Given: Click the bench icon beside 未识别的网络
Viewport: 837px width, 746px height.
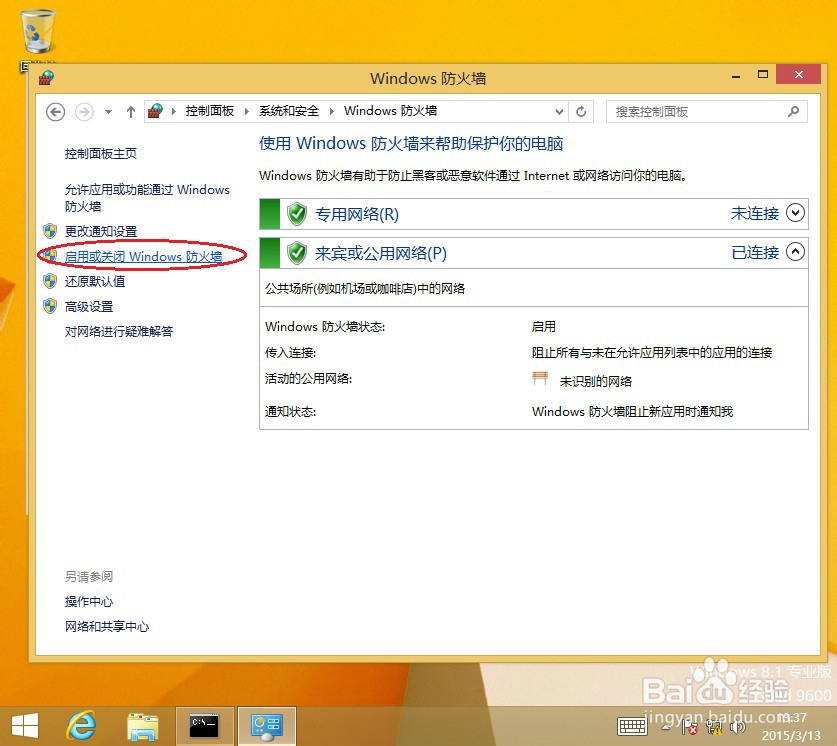Looking at the screenshot, I should click(x=540, y=378).
